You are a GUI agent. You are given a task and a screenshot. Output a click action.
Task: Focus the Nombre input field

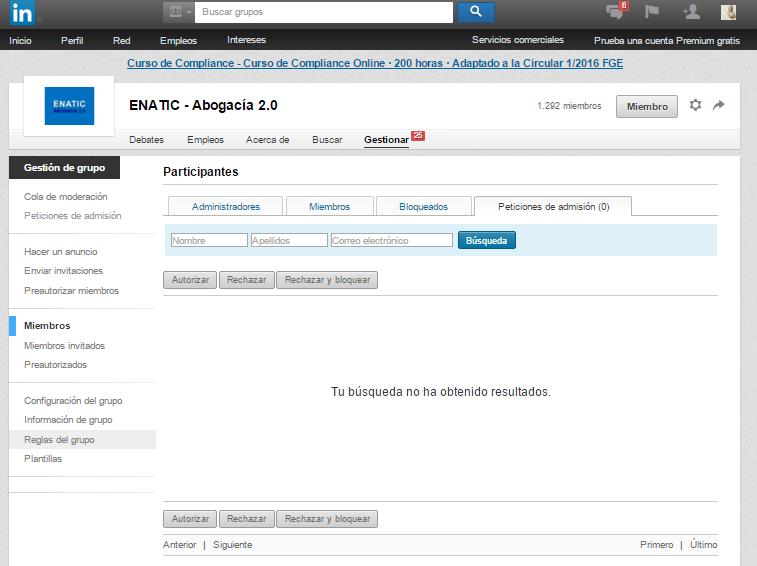209,240
